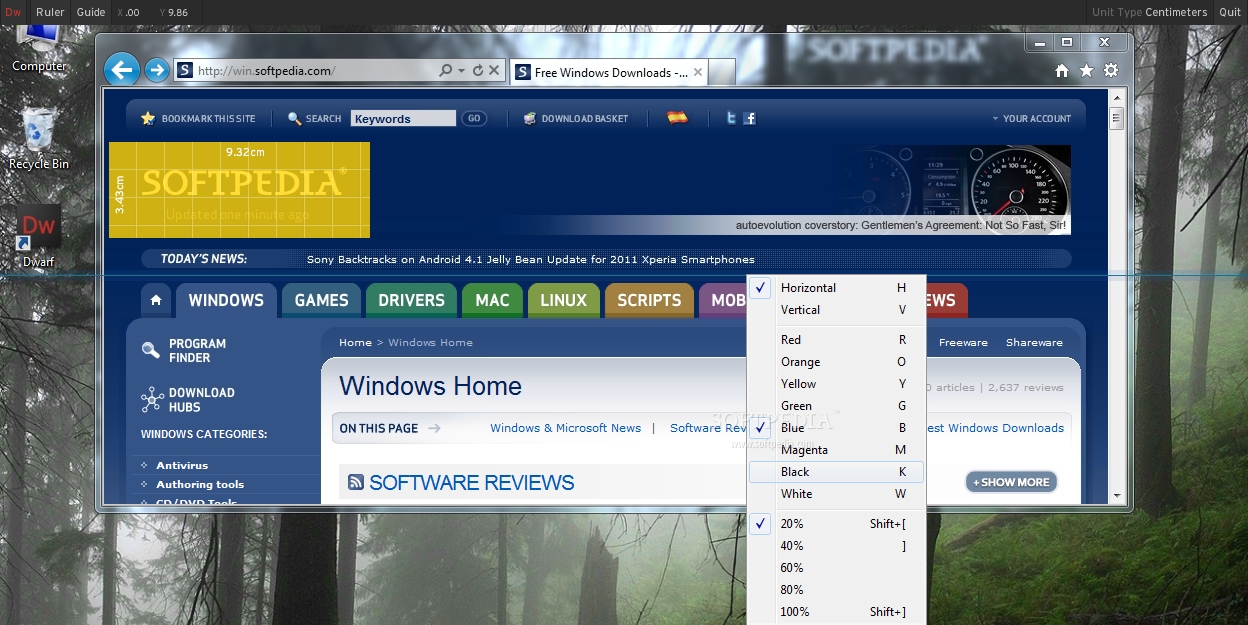Switch to the LINUX tab
This screenshot has height=625, width=1248.
(x=563, y=300)
